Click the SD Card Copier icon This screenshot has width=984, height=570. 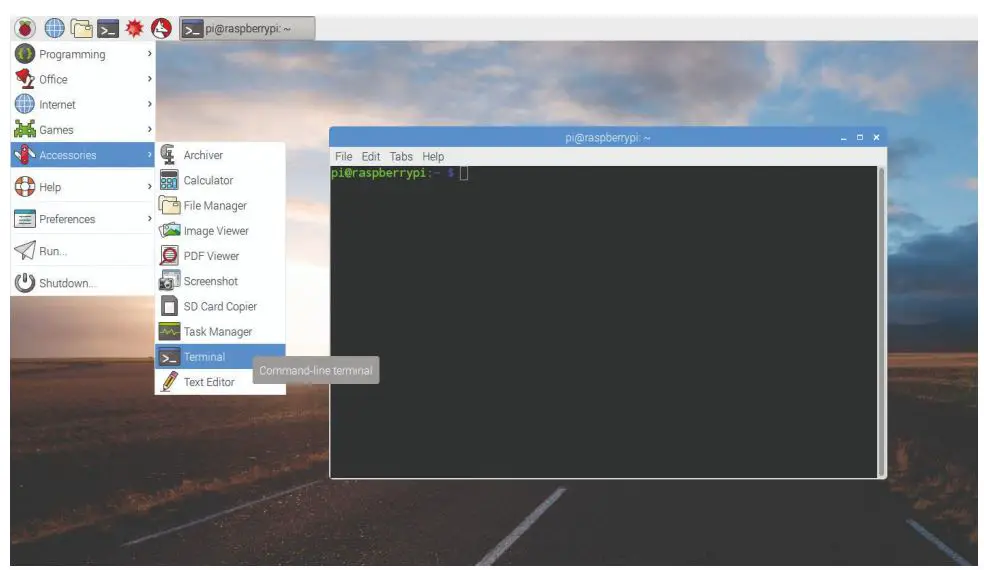pyautogui.click(x=169, y=306)
